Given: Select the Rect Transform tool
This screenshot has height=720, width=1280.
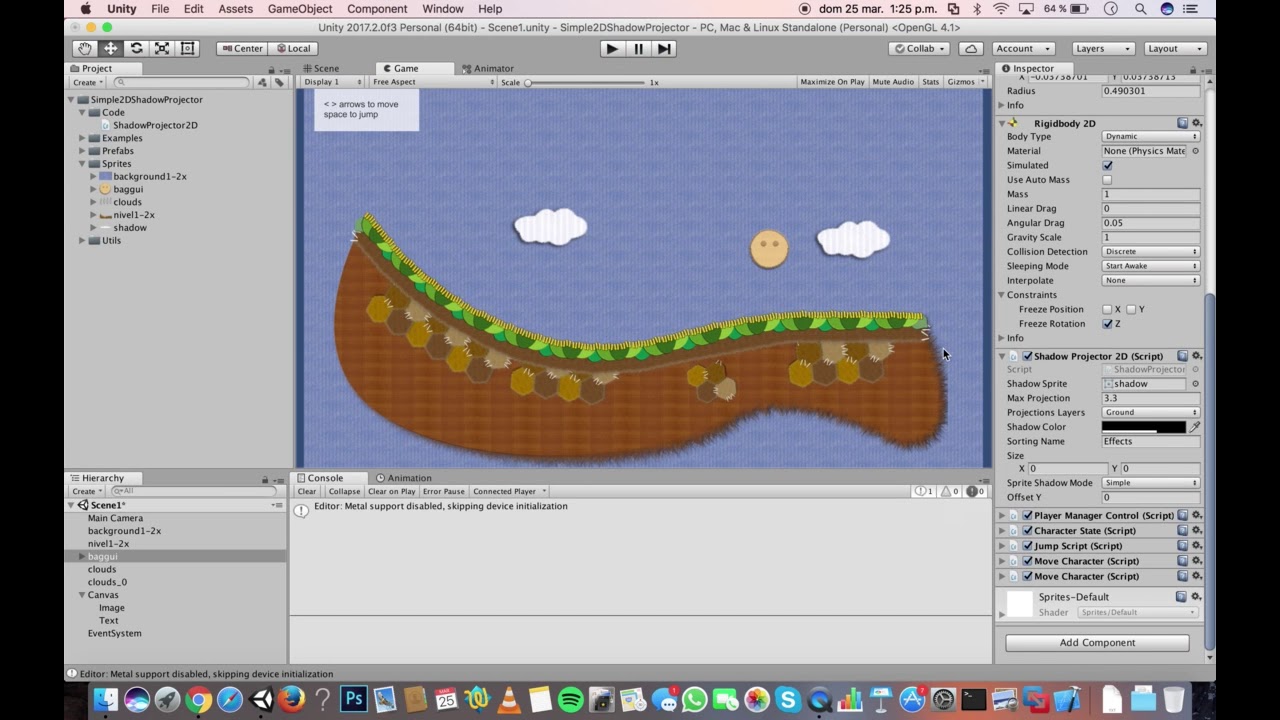Looking at the screenshot, I should [x=187, y=48].
